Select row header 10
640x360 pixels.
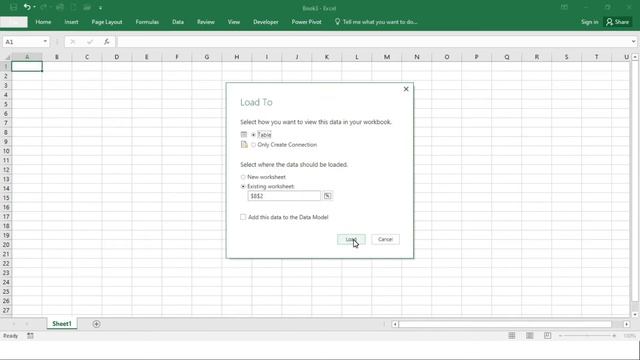click(6, 151)
